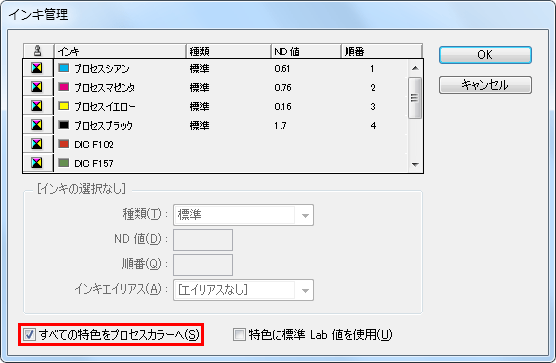Click the magenta swatch of プロセスマゼンタ
Viewport: 556px width, 363px height.
63,87
